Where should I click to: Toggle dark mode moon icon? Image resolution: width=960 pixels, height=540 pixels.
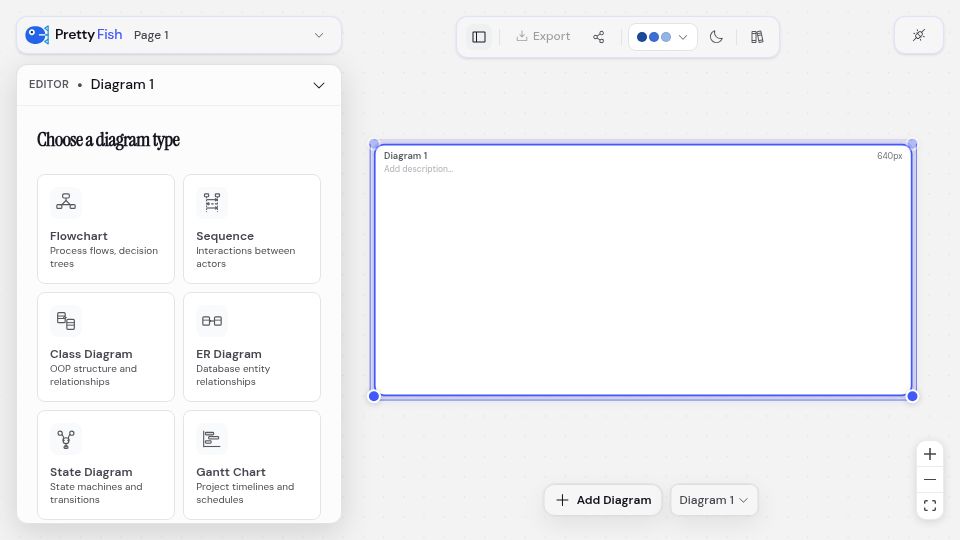coord(716,37)
